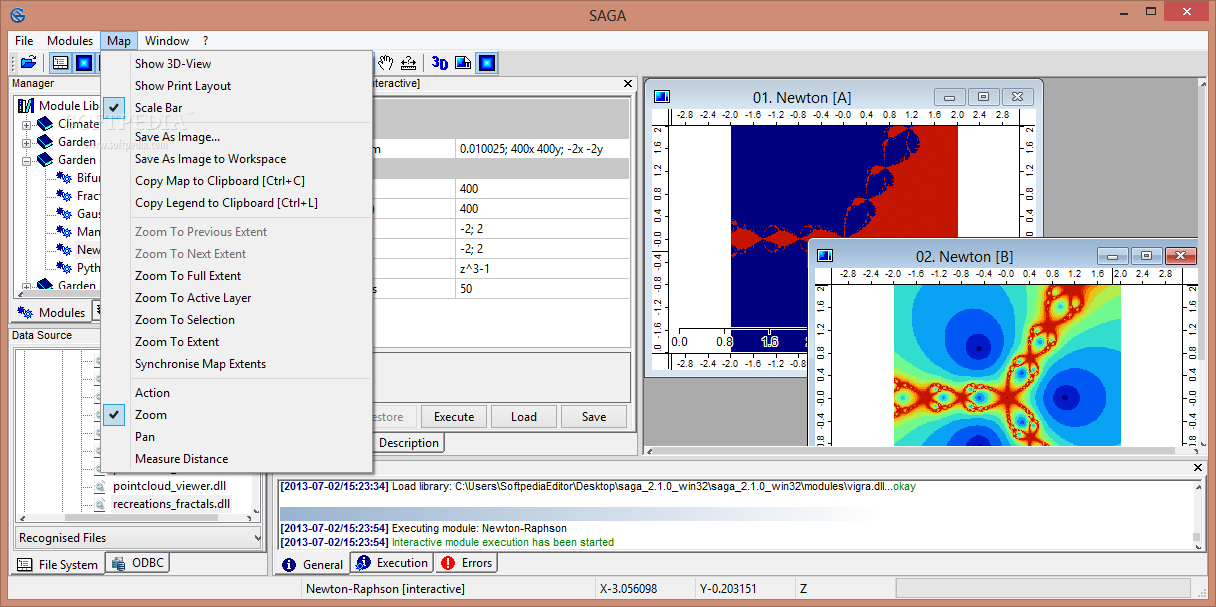The height and width of the screenshot is (607, 1216).
Task: Click the Climate library book icon
Action: pos(45,124)
